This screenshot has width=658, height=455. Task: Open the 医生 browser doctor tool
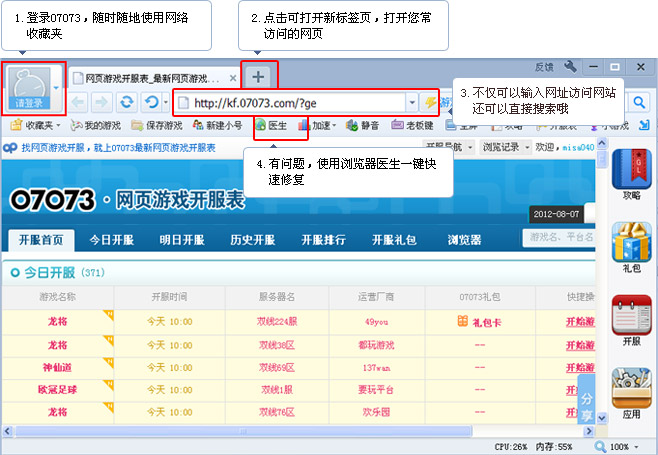point(271,126)
